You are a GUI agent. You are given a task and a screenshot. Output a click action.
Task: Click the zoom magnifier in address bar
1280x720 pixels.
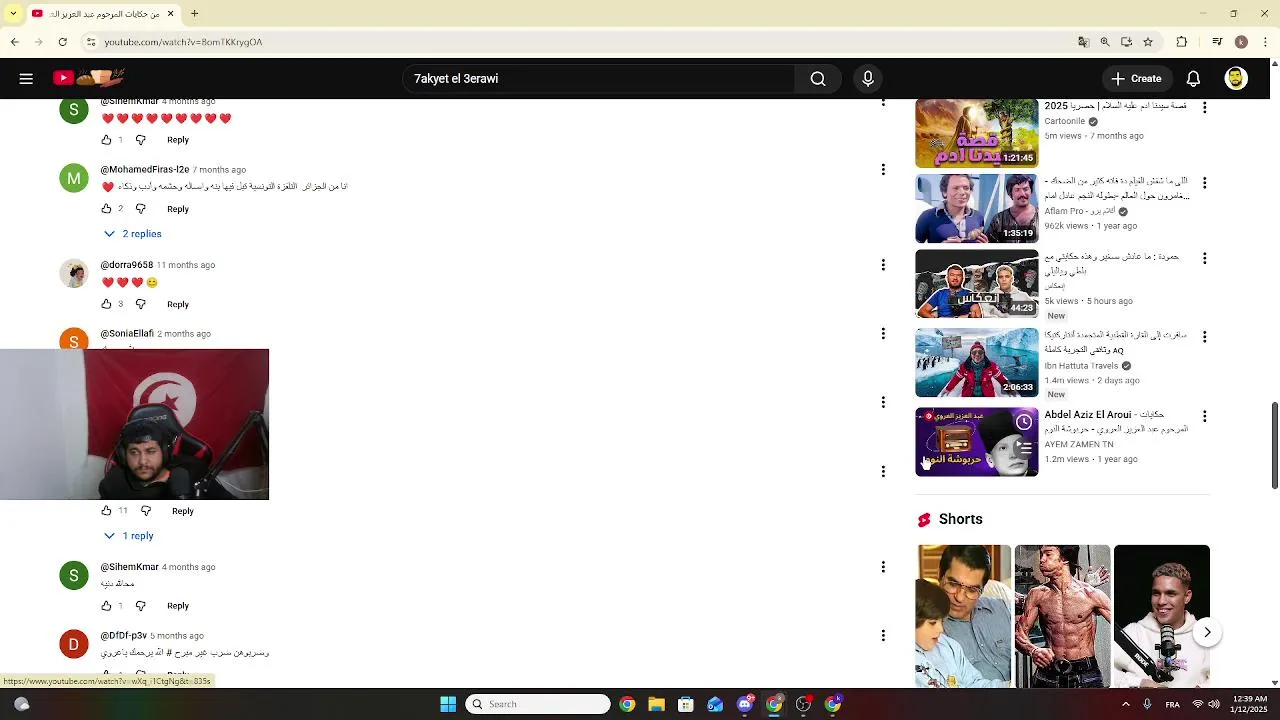coord(1105,42)
